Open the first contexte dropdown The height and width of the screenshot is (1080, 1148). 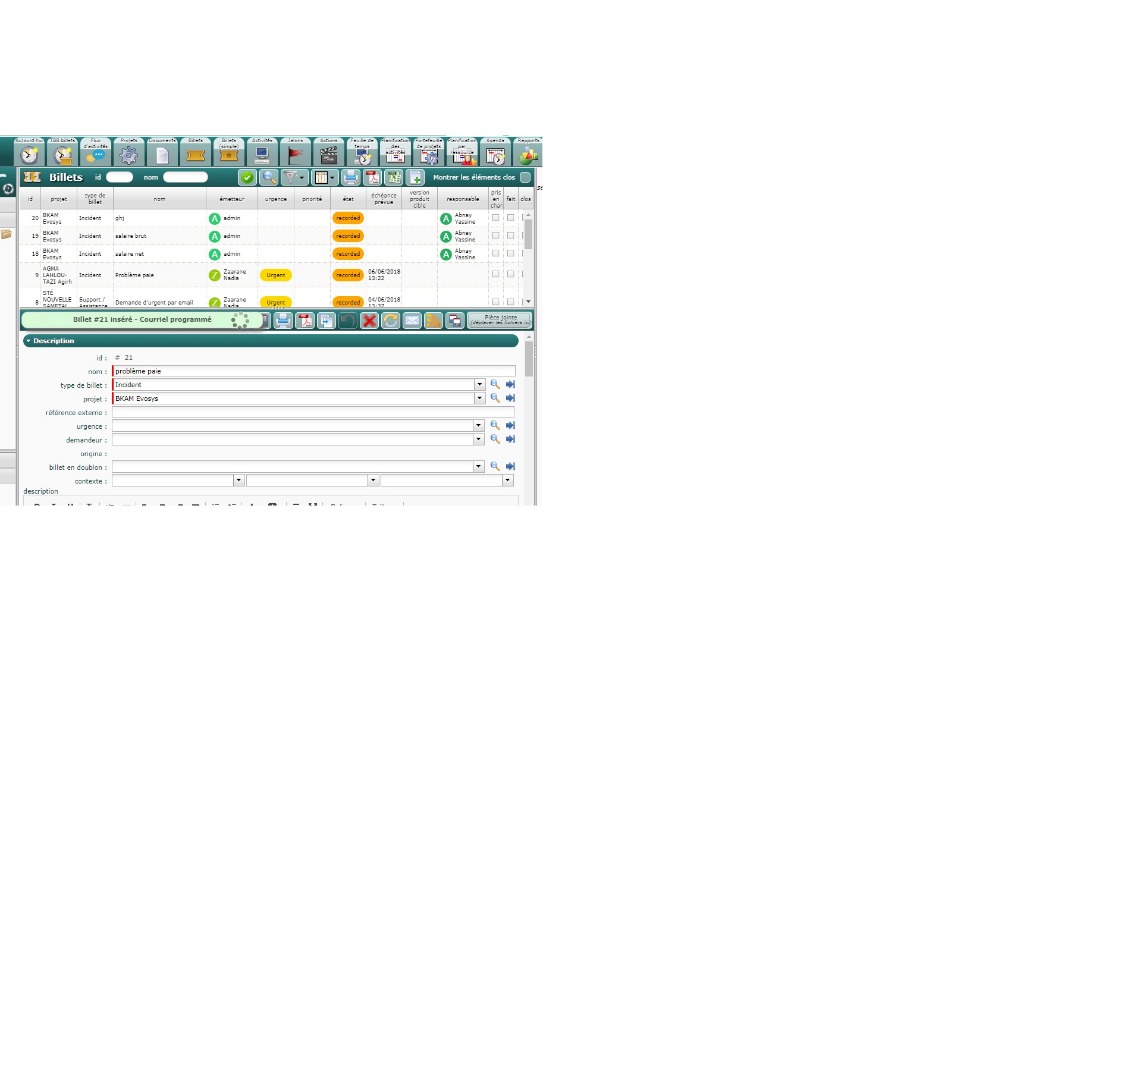239,480
